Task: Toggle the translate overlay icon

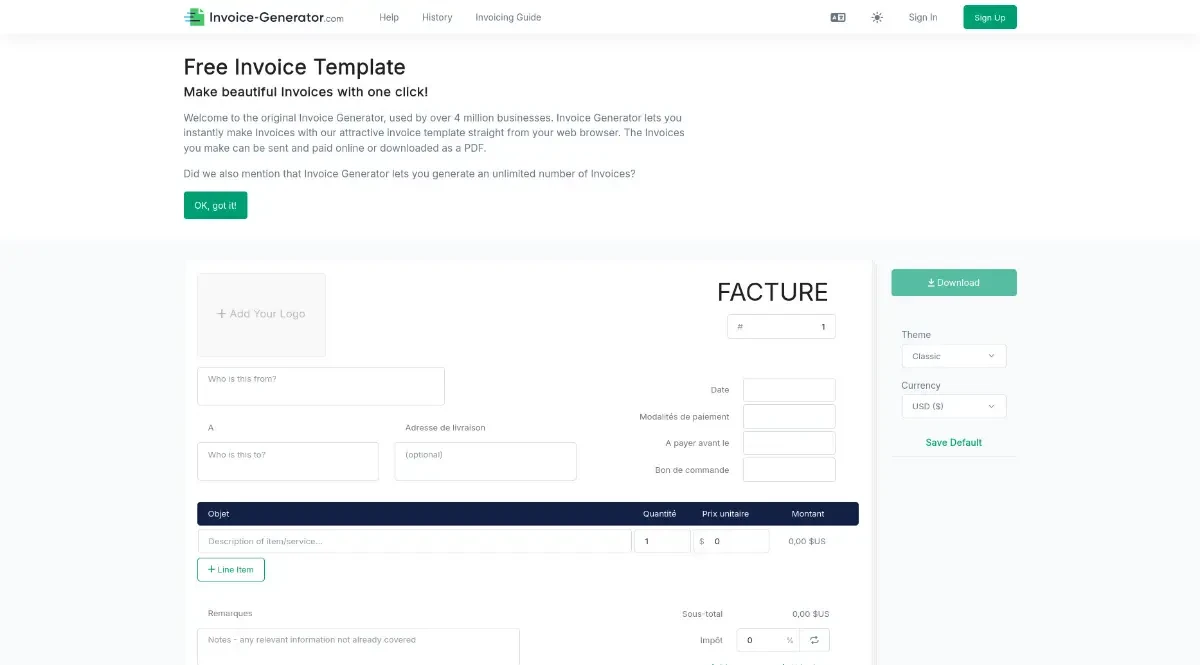Action: [838, 17]
